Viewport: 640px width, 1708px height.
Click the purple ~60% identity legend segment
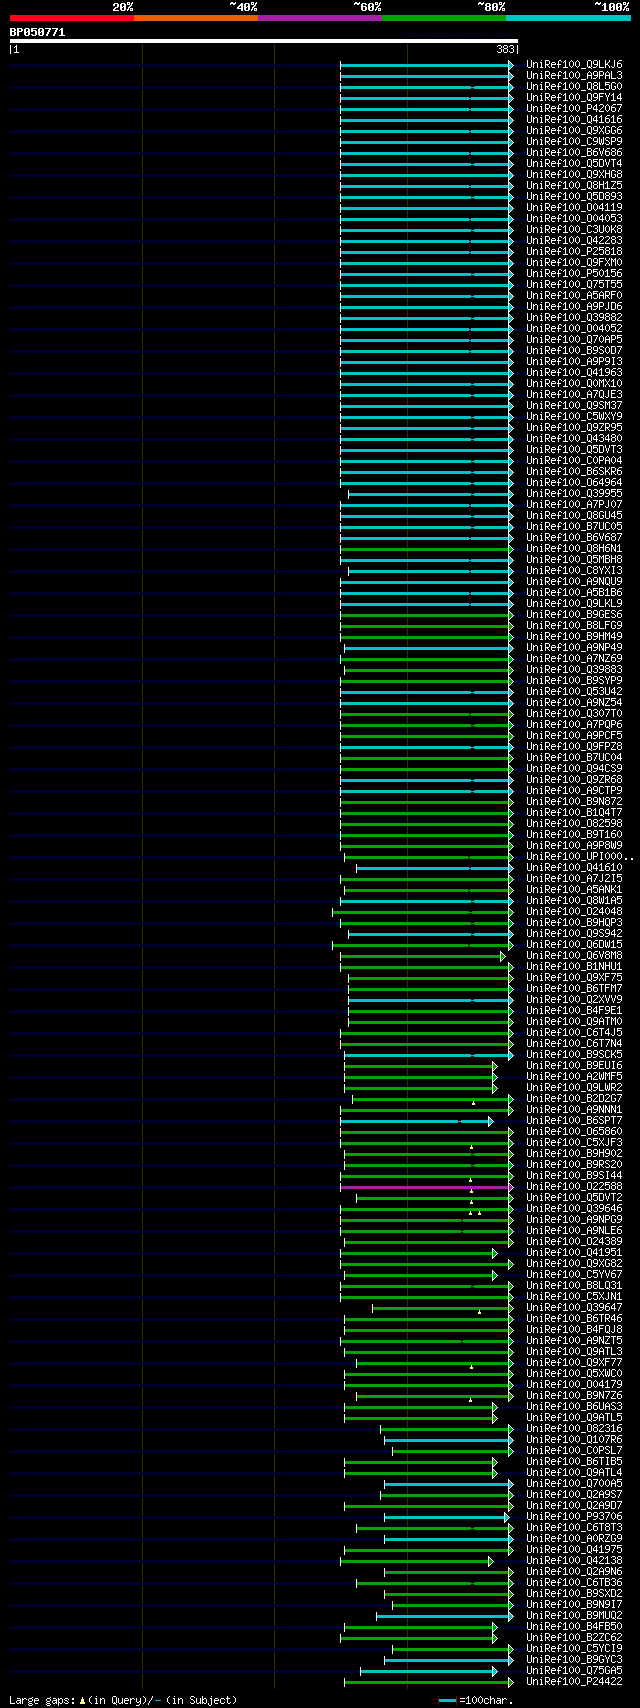(319, 18)
